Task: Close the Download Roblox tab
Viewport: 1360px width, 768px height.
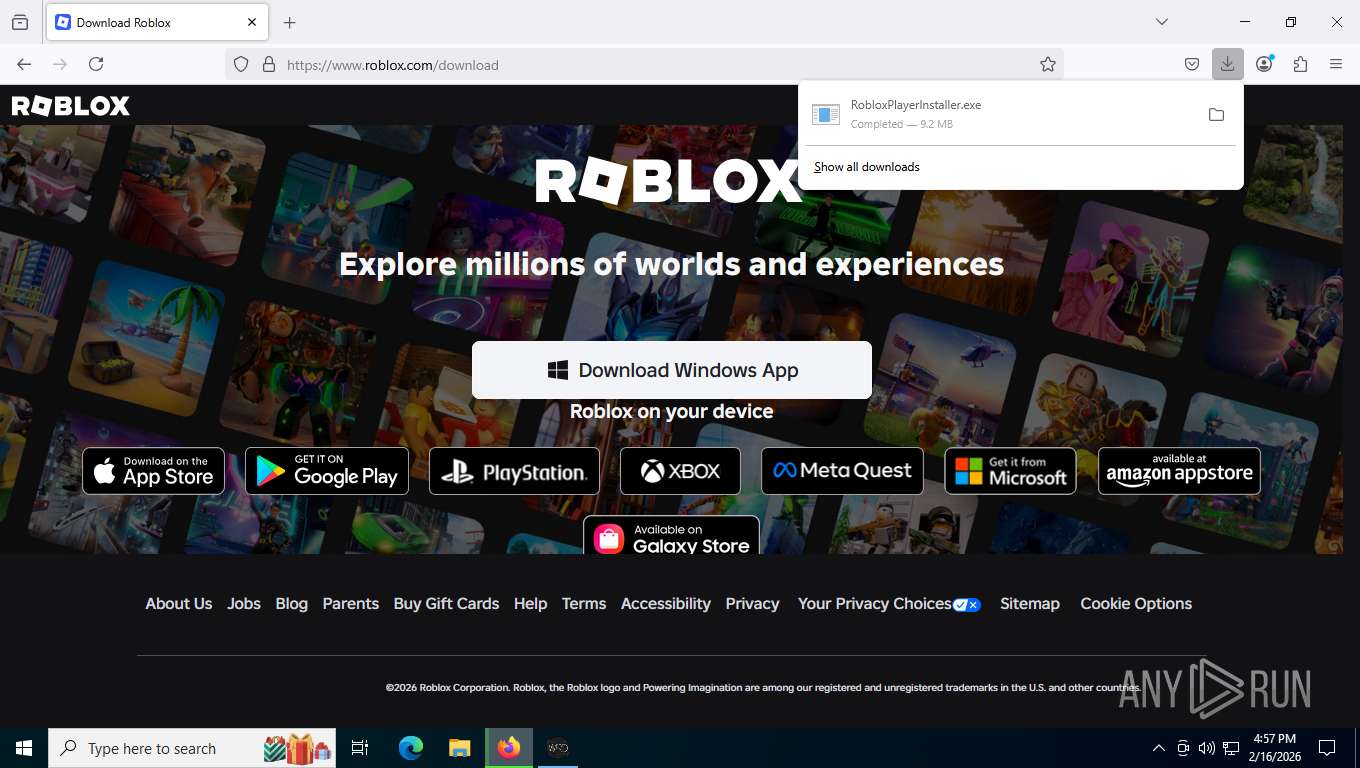Action: pos(252,22)
